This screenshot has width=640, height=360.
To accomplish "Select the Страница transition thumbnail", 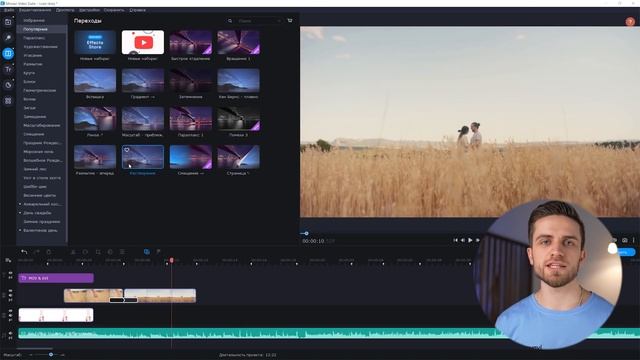I will pyautogui.click(x=238, y=157).
